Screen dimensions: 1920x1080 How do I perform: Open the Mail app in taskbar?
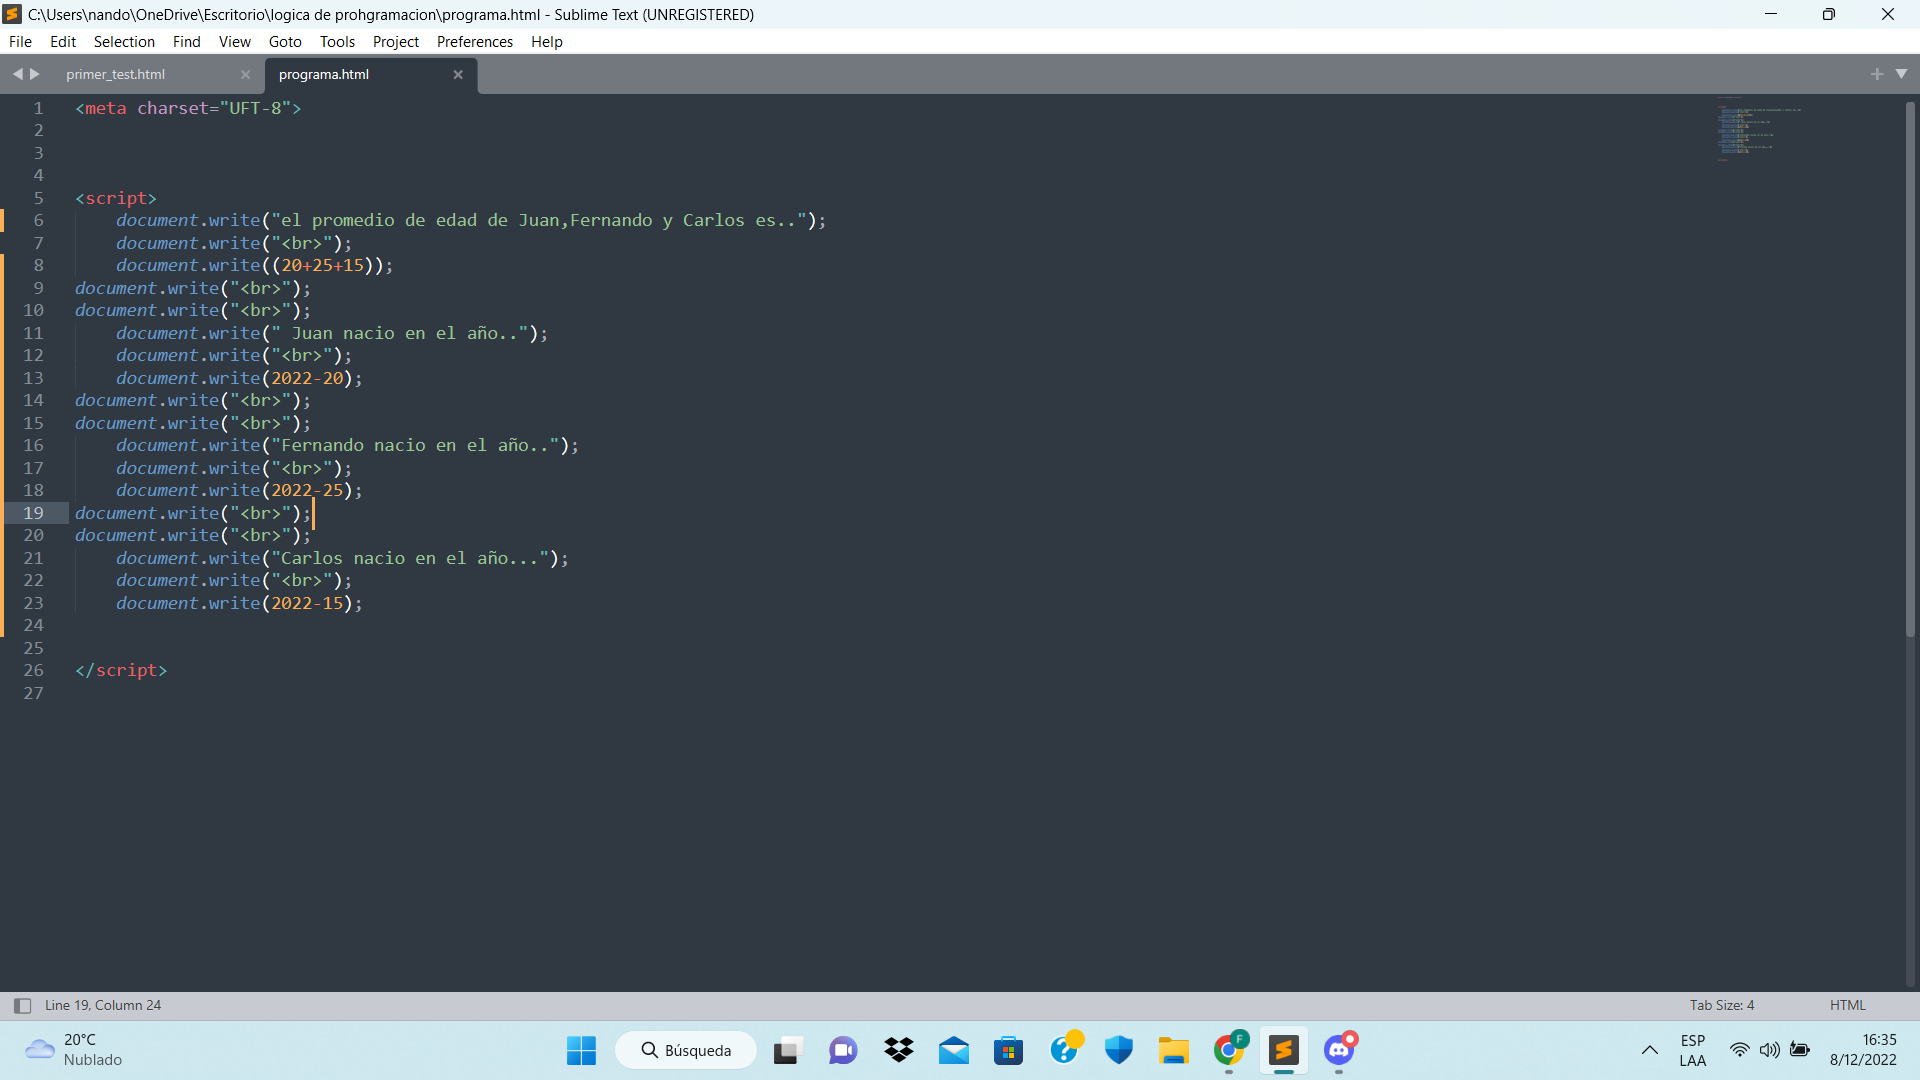tap(954, 1050)
